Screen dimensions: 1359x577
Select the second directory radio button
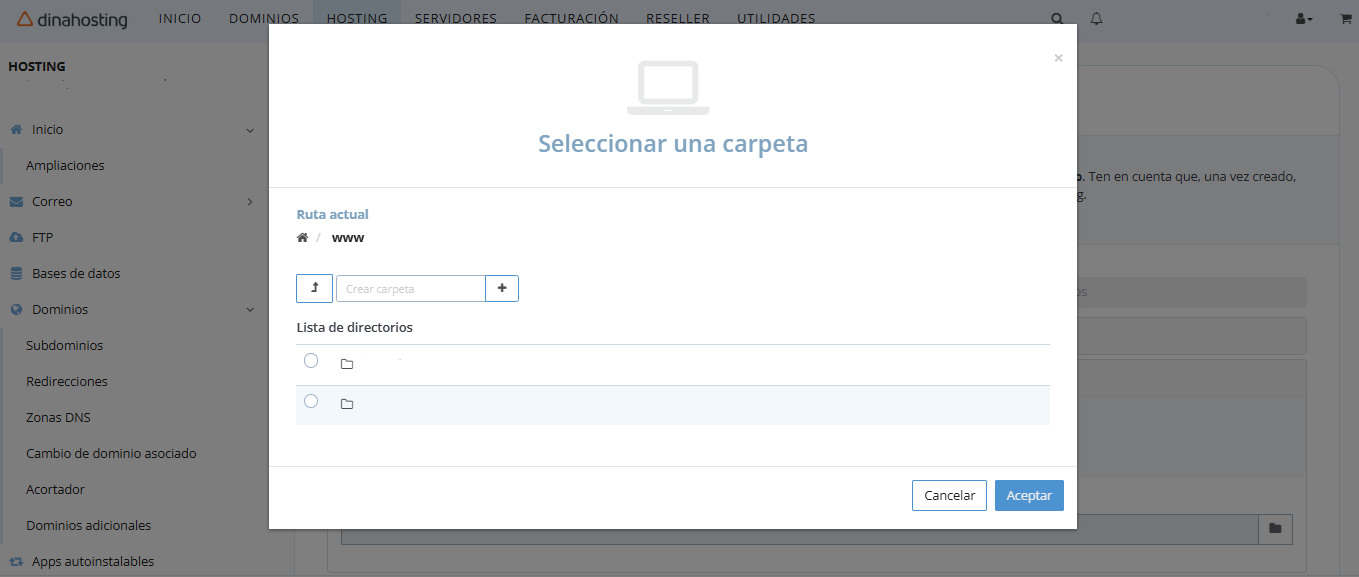[310, 401]
